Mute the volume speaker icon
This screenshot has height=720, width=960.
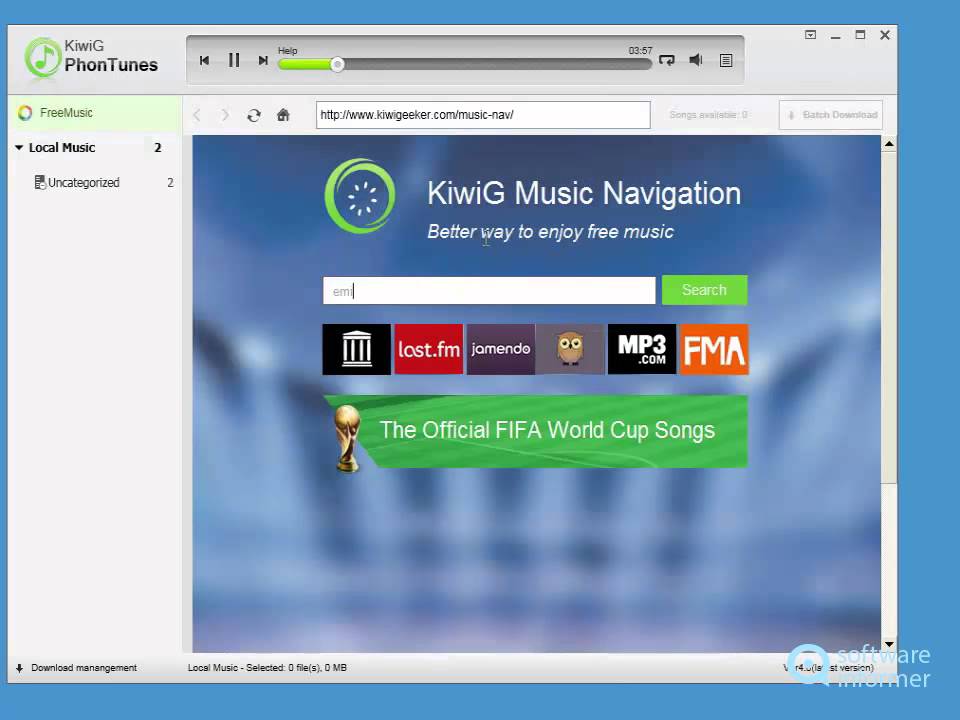[696, 59]
